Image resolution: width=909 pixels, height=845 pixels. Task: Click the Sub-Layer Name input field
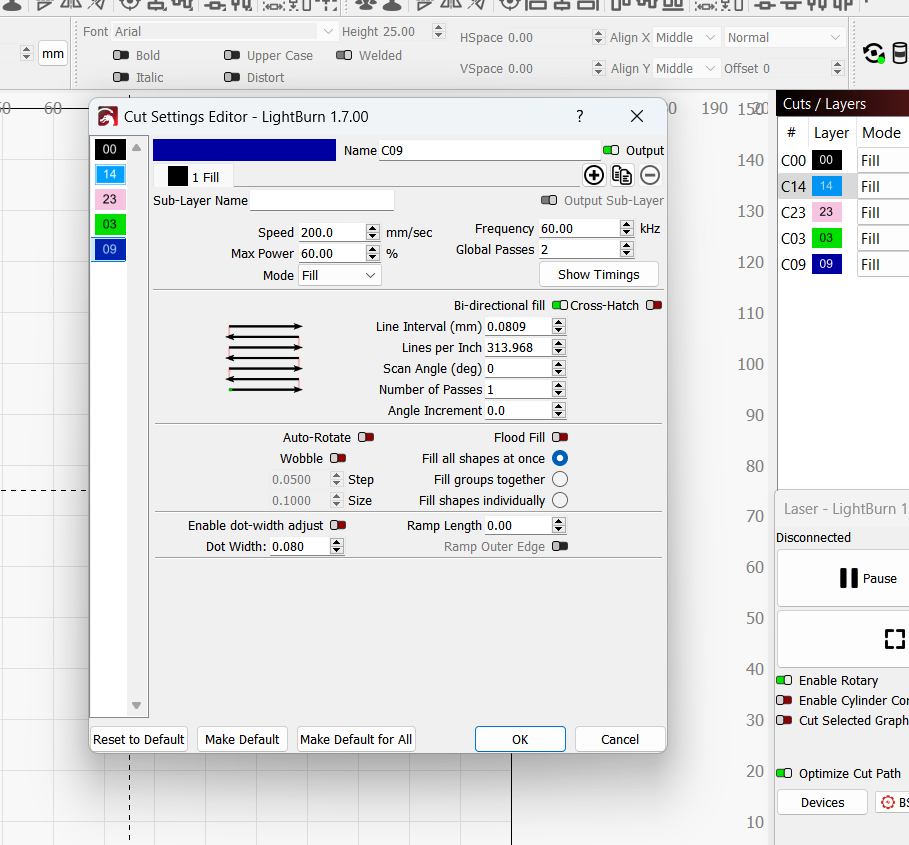(322, 201)
